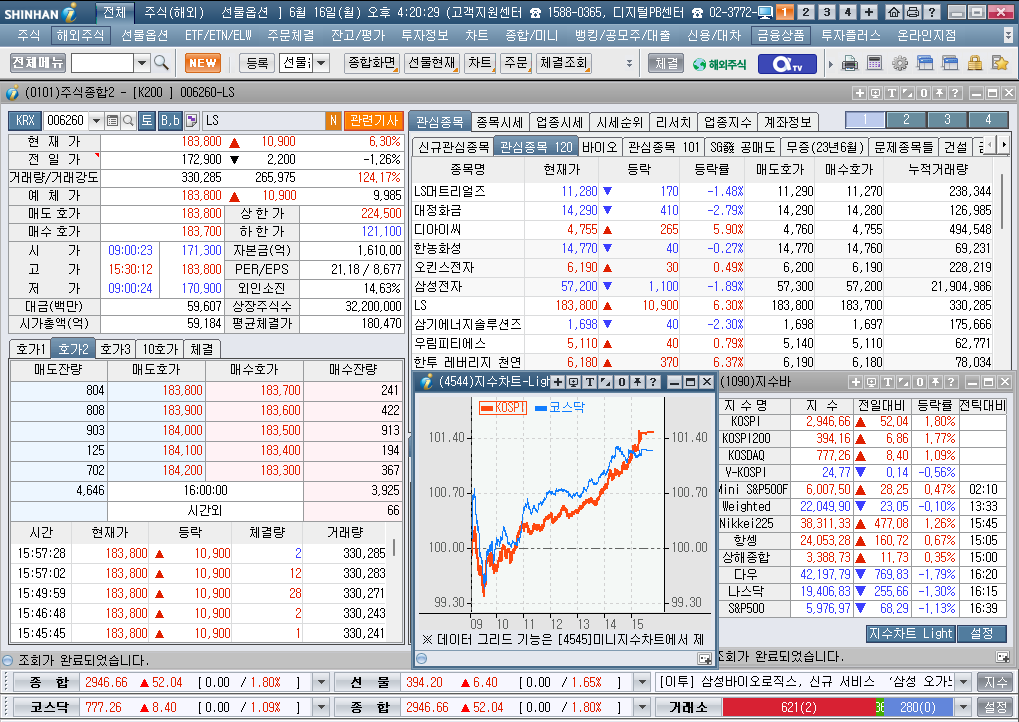This screenshot has height=722, width=1019.
Task: Click the search magnifier beside the 전체메뉴 field
Action: pyautogui.click(x=161, y=63)
